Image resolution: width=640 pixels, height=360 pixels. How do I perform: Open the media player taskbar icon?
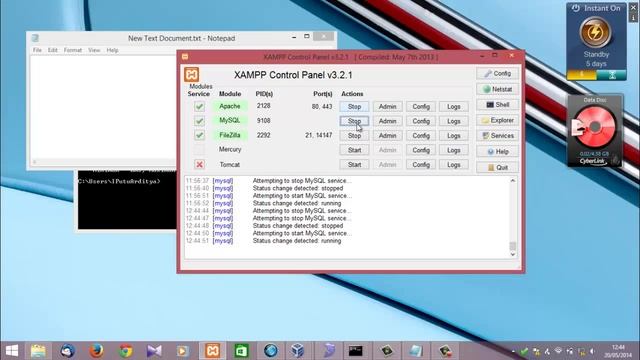183,351
